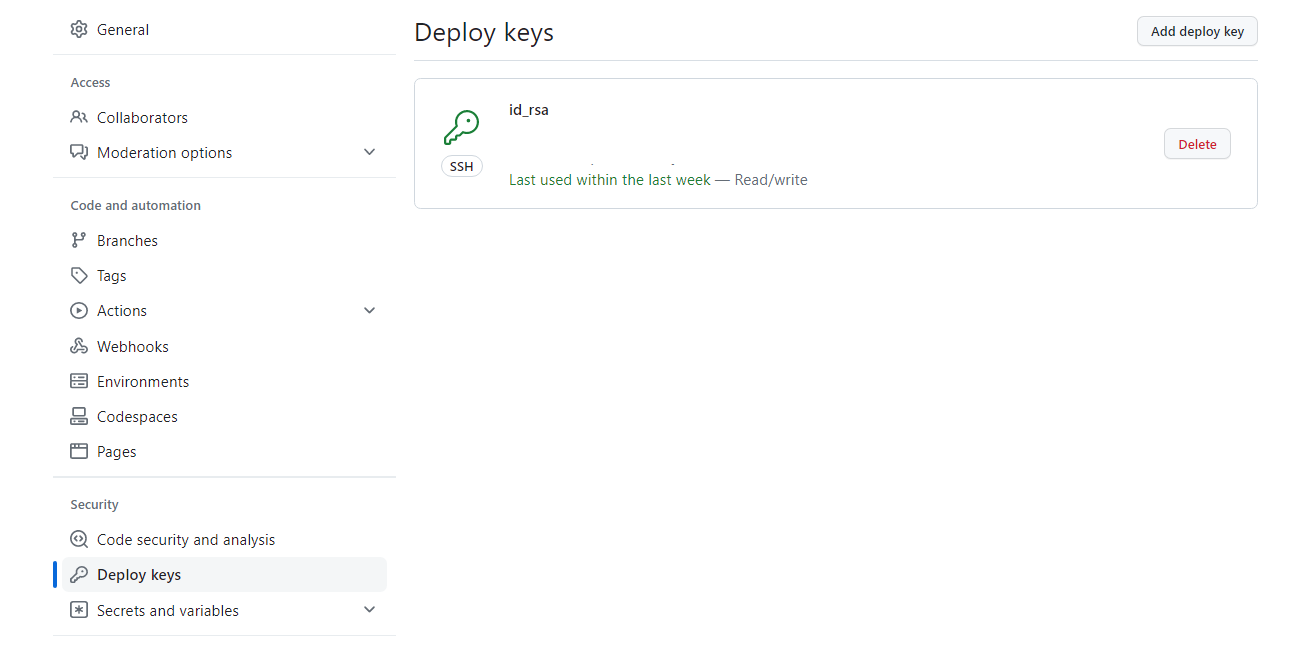
Task: Select the id_rsa key title
Action: 529,110
